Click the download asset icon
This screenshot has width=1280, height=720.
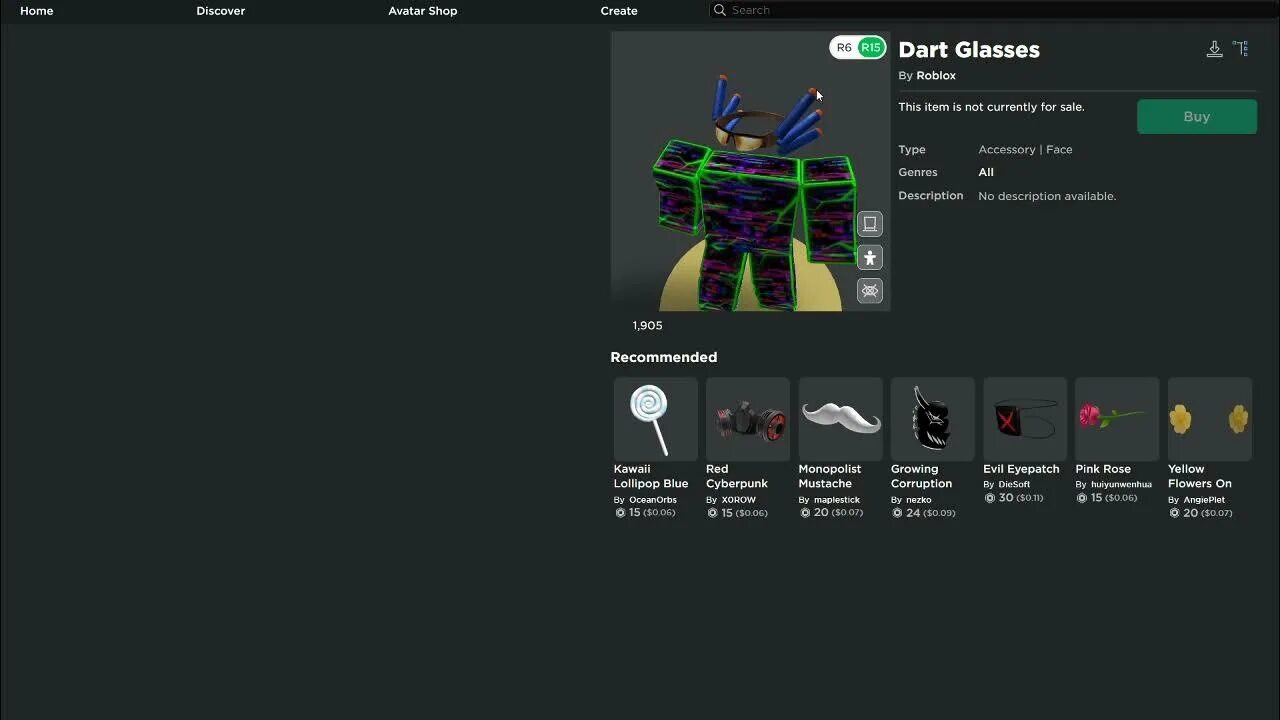click(1214, 49)
